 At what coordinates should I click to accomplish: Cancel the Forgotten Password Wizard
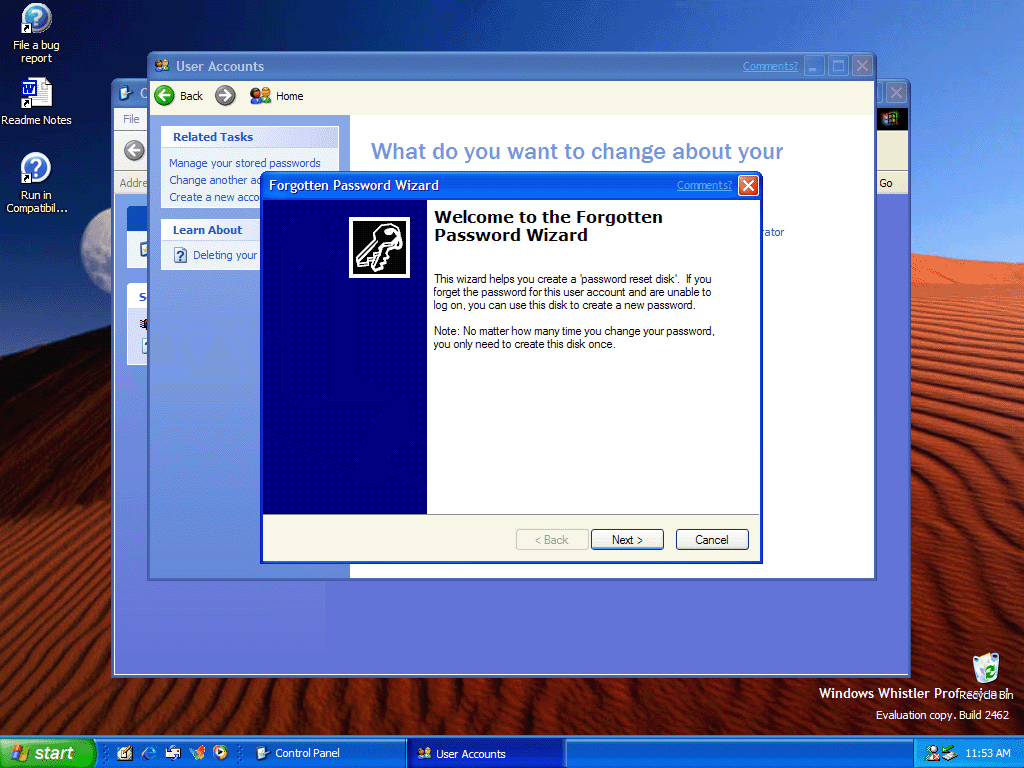pos(712,539)
